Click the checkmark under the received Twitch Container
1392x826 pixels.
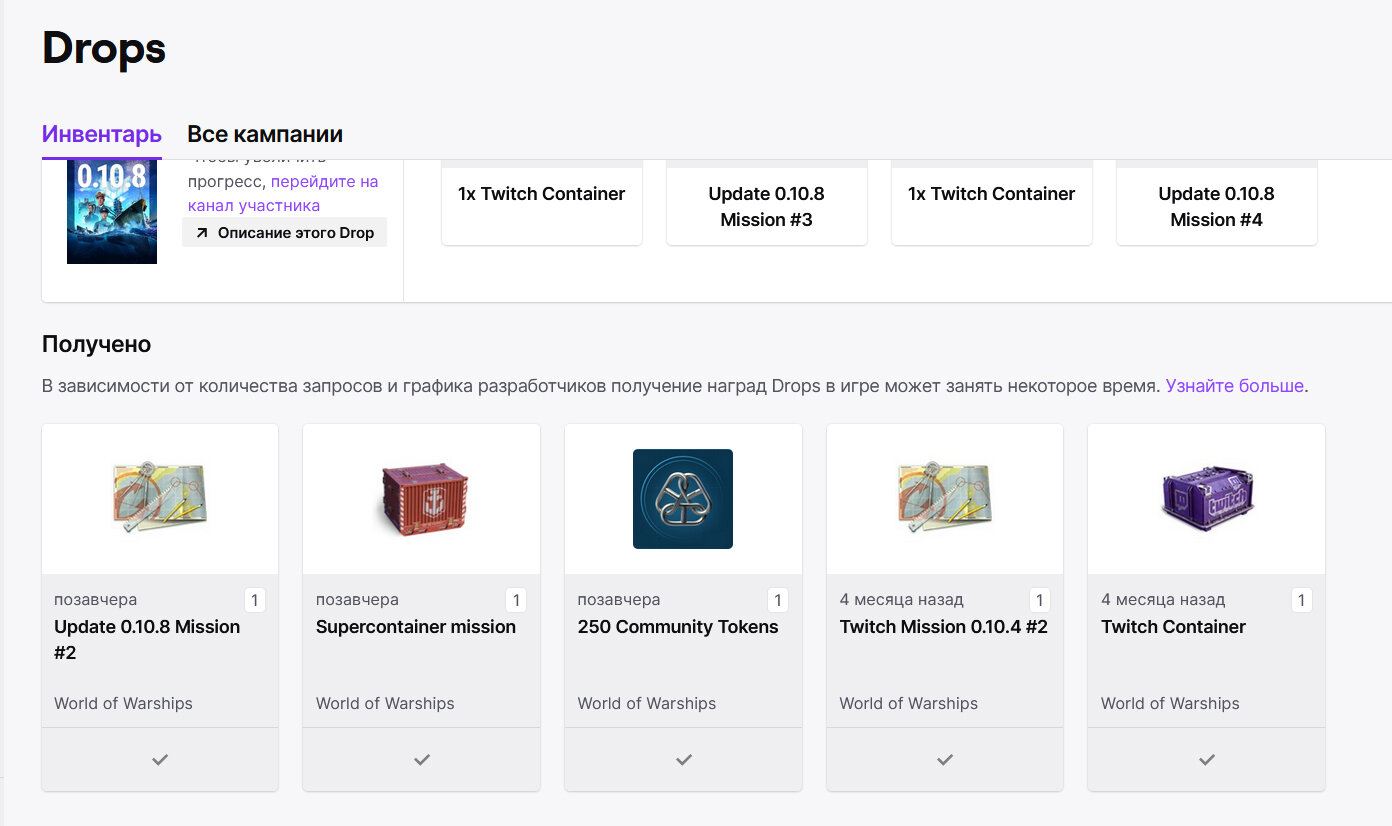click(1207, 760)
